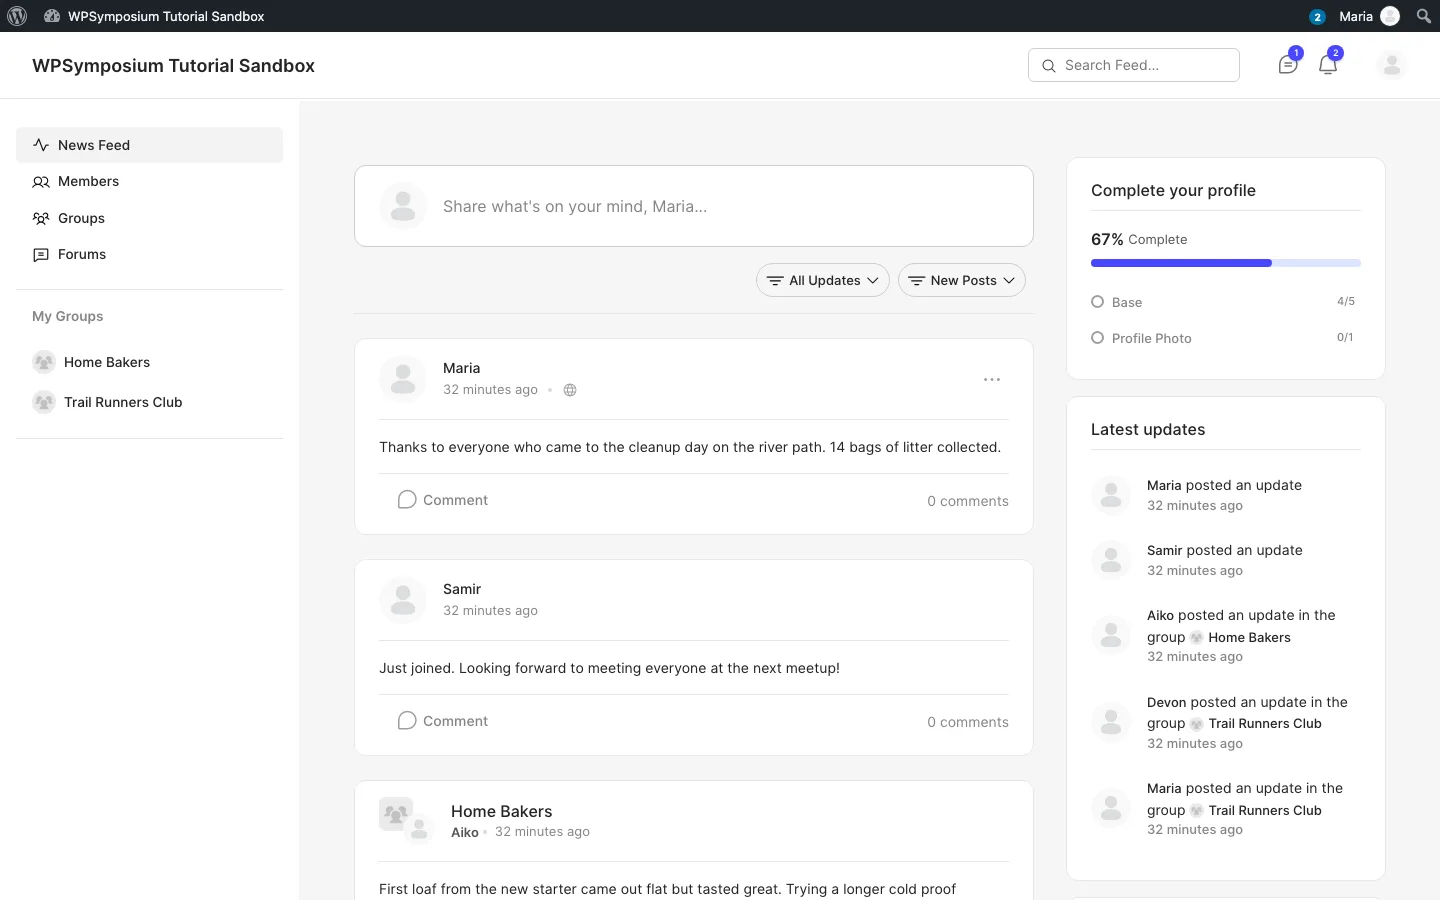The image size is (1440, 900).
Task: Click the dashboard icon beside the admin bar site name
Action: click(52, 16)
